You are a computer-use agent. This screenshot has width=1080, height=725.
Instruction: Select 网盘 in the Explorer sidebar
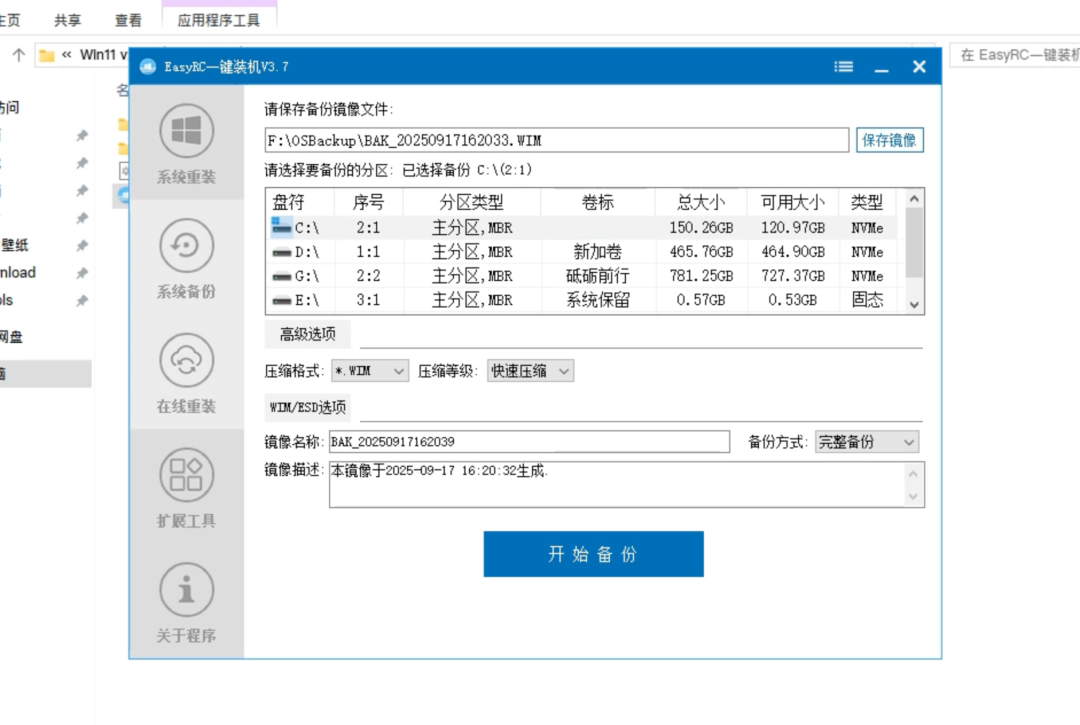tap(11, 337)
